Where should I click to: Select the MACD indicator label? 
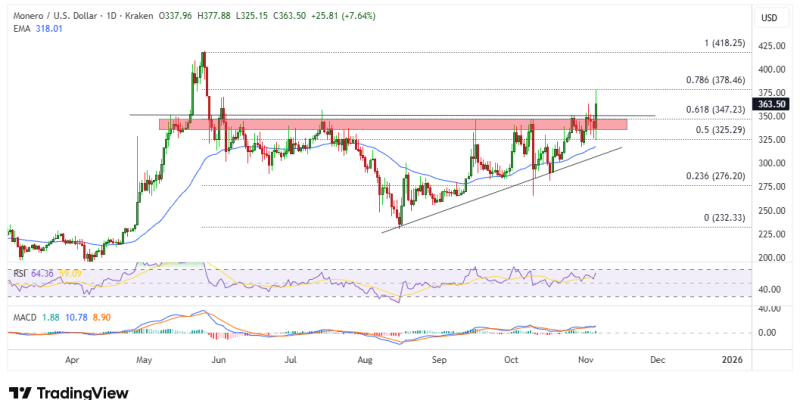22,317
